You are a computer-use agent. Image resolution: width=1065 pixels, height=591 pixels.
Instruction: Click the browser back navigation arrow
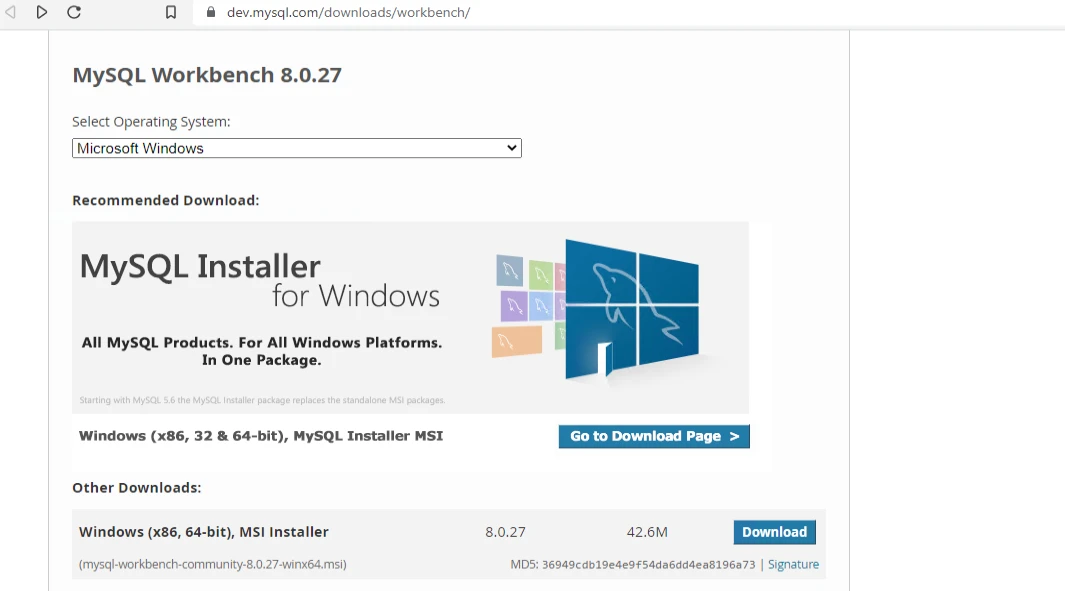[x=11, y=12]
